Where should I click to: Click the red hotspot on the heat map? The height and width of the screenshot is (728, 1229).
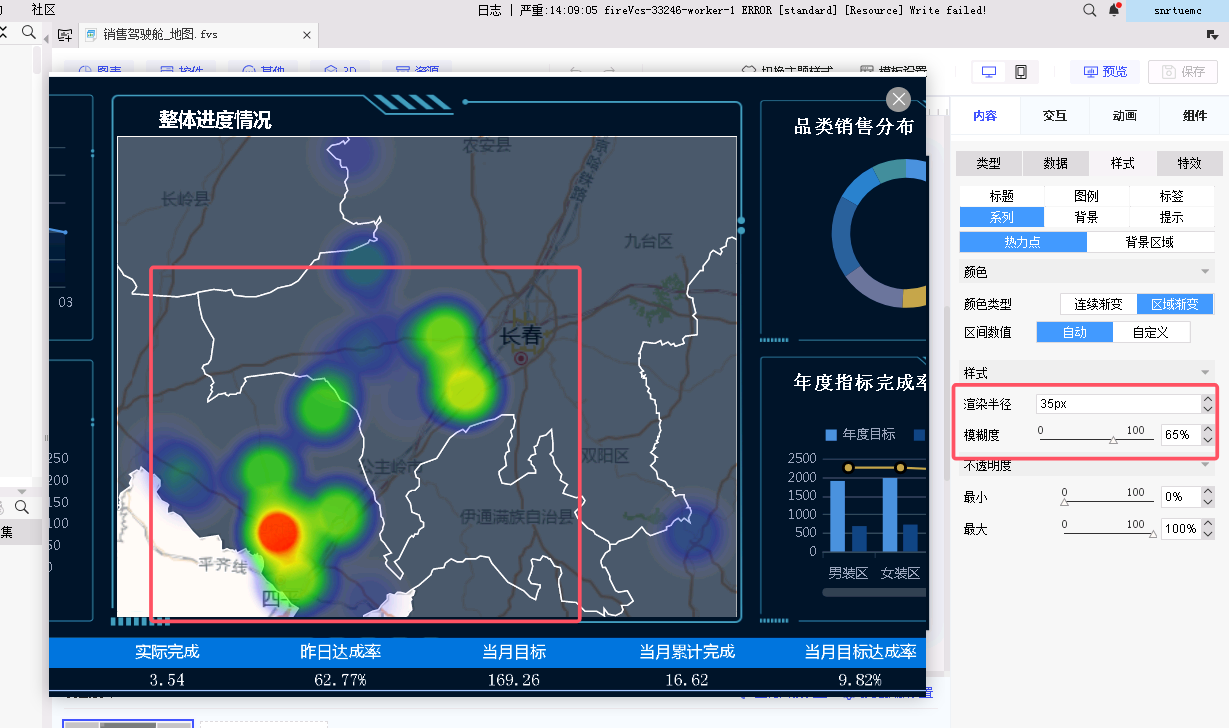click(278, 531)
